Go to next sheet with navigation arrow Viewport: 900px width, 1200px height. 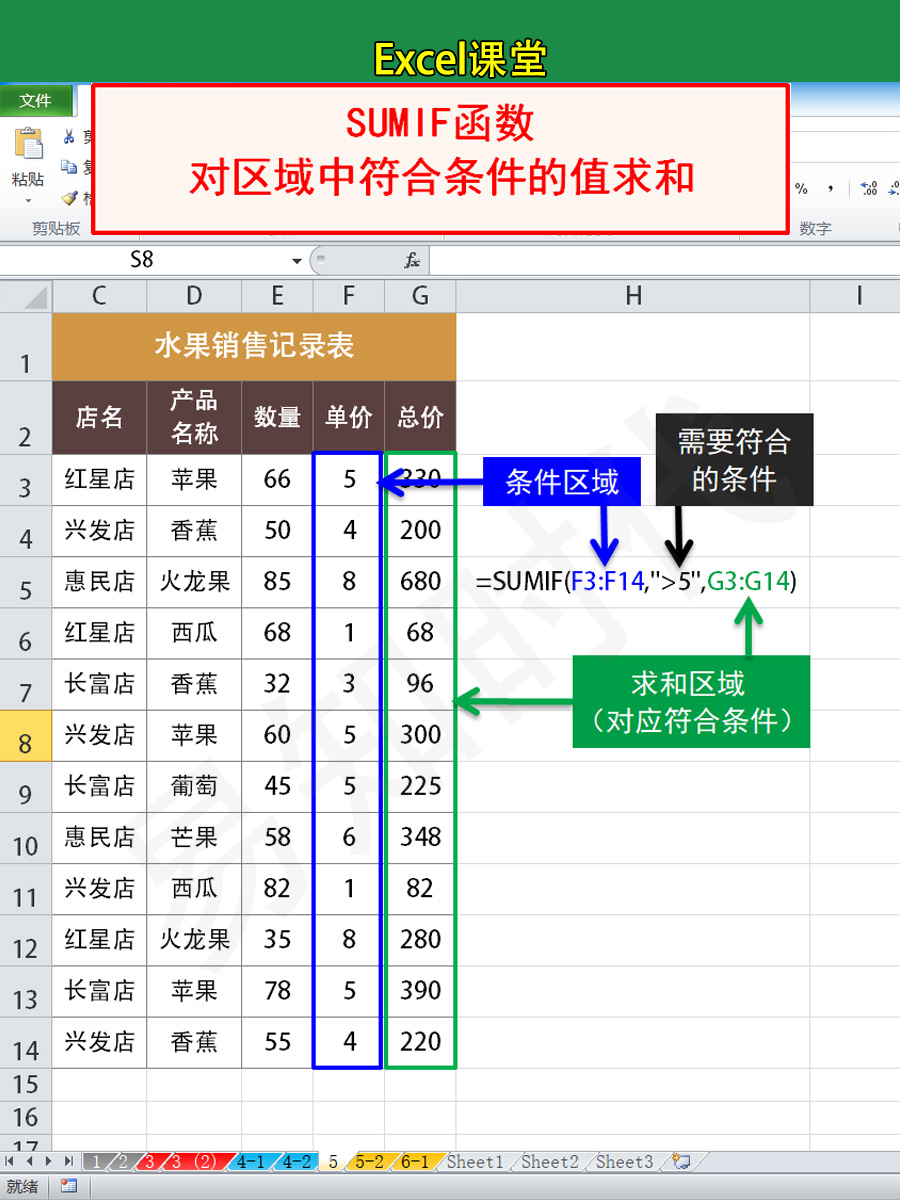coord(49,1161)
